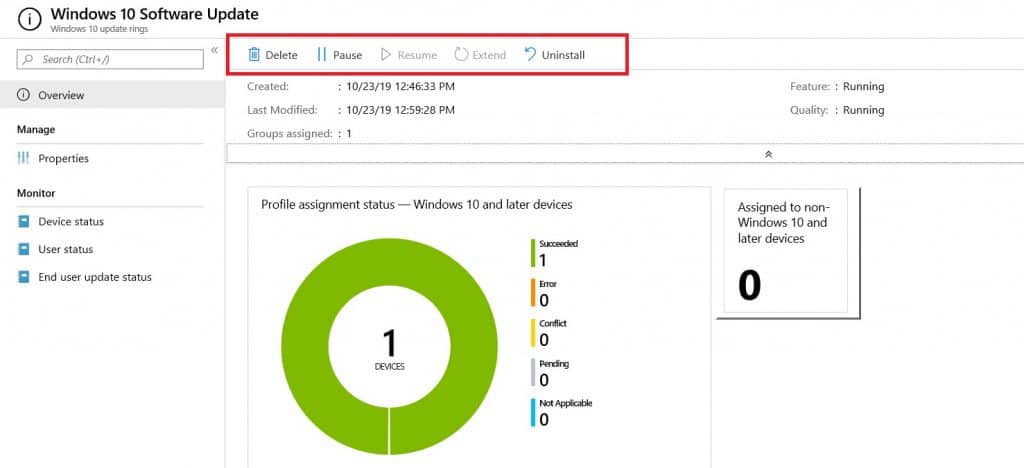This screenshot has width=1024, height=468.
Task: Focus the Search (Ctrl+/) input field
Action: (x=110, y=59)
